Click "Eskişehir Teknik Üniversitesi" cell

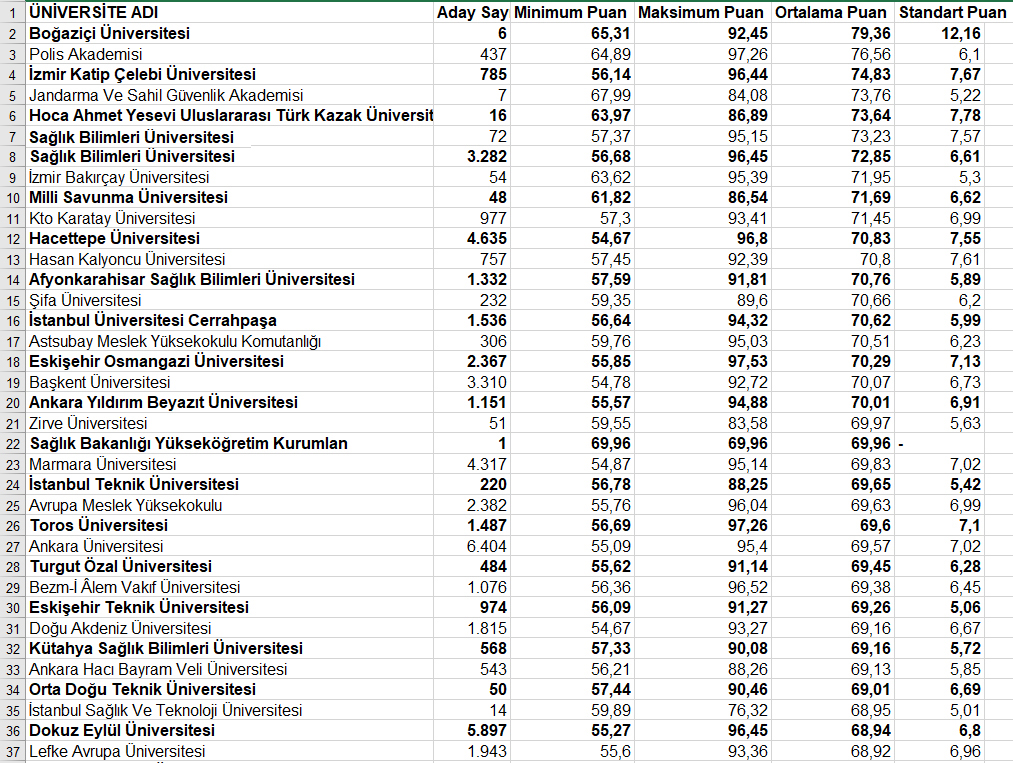tap(230, 607)
